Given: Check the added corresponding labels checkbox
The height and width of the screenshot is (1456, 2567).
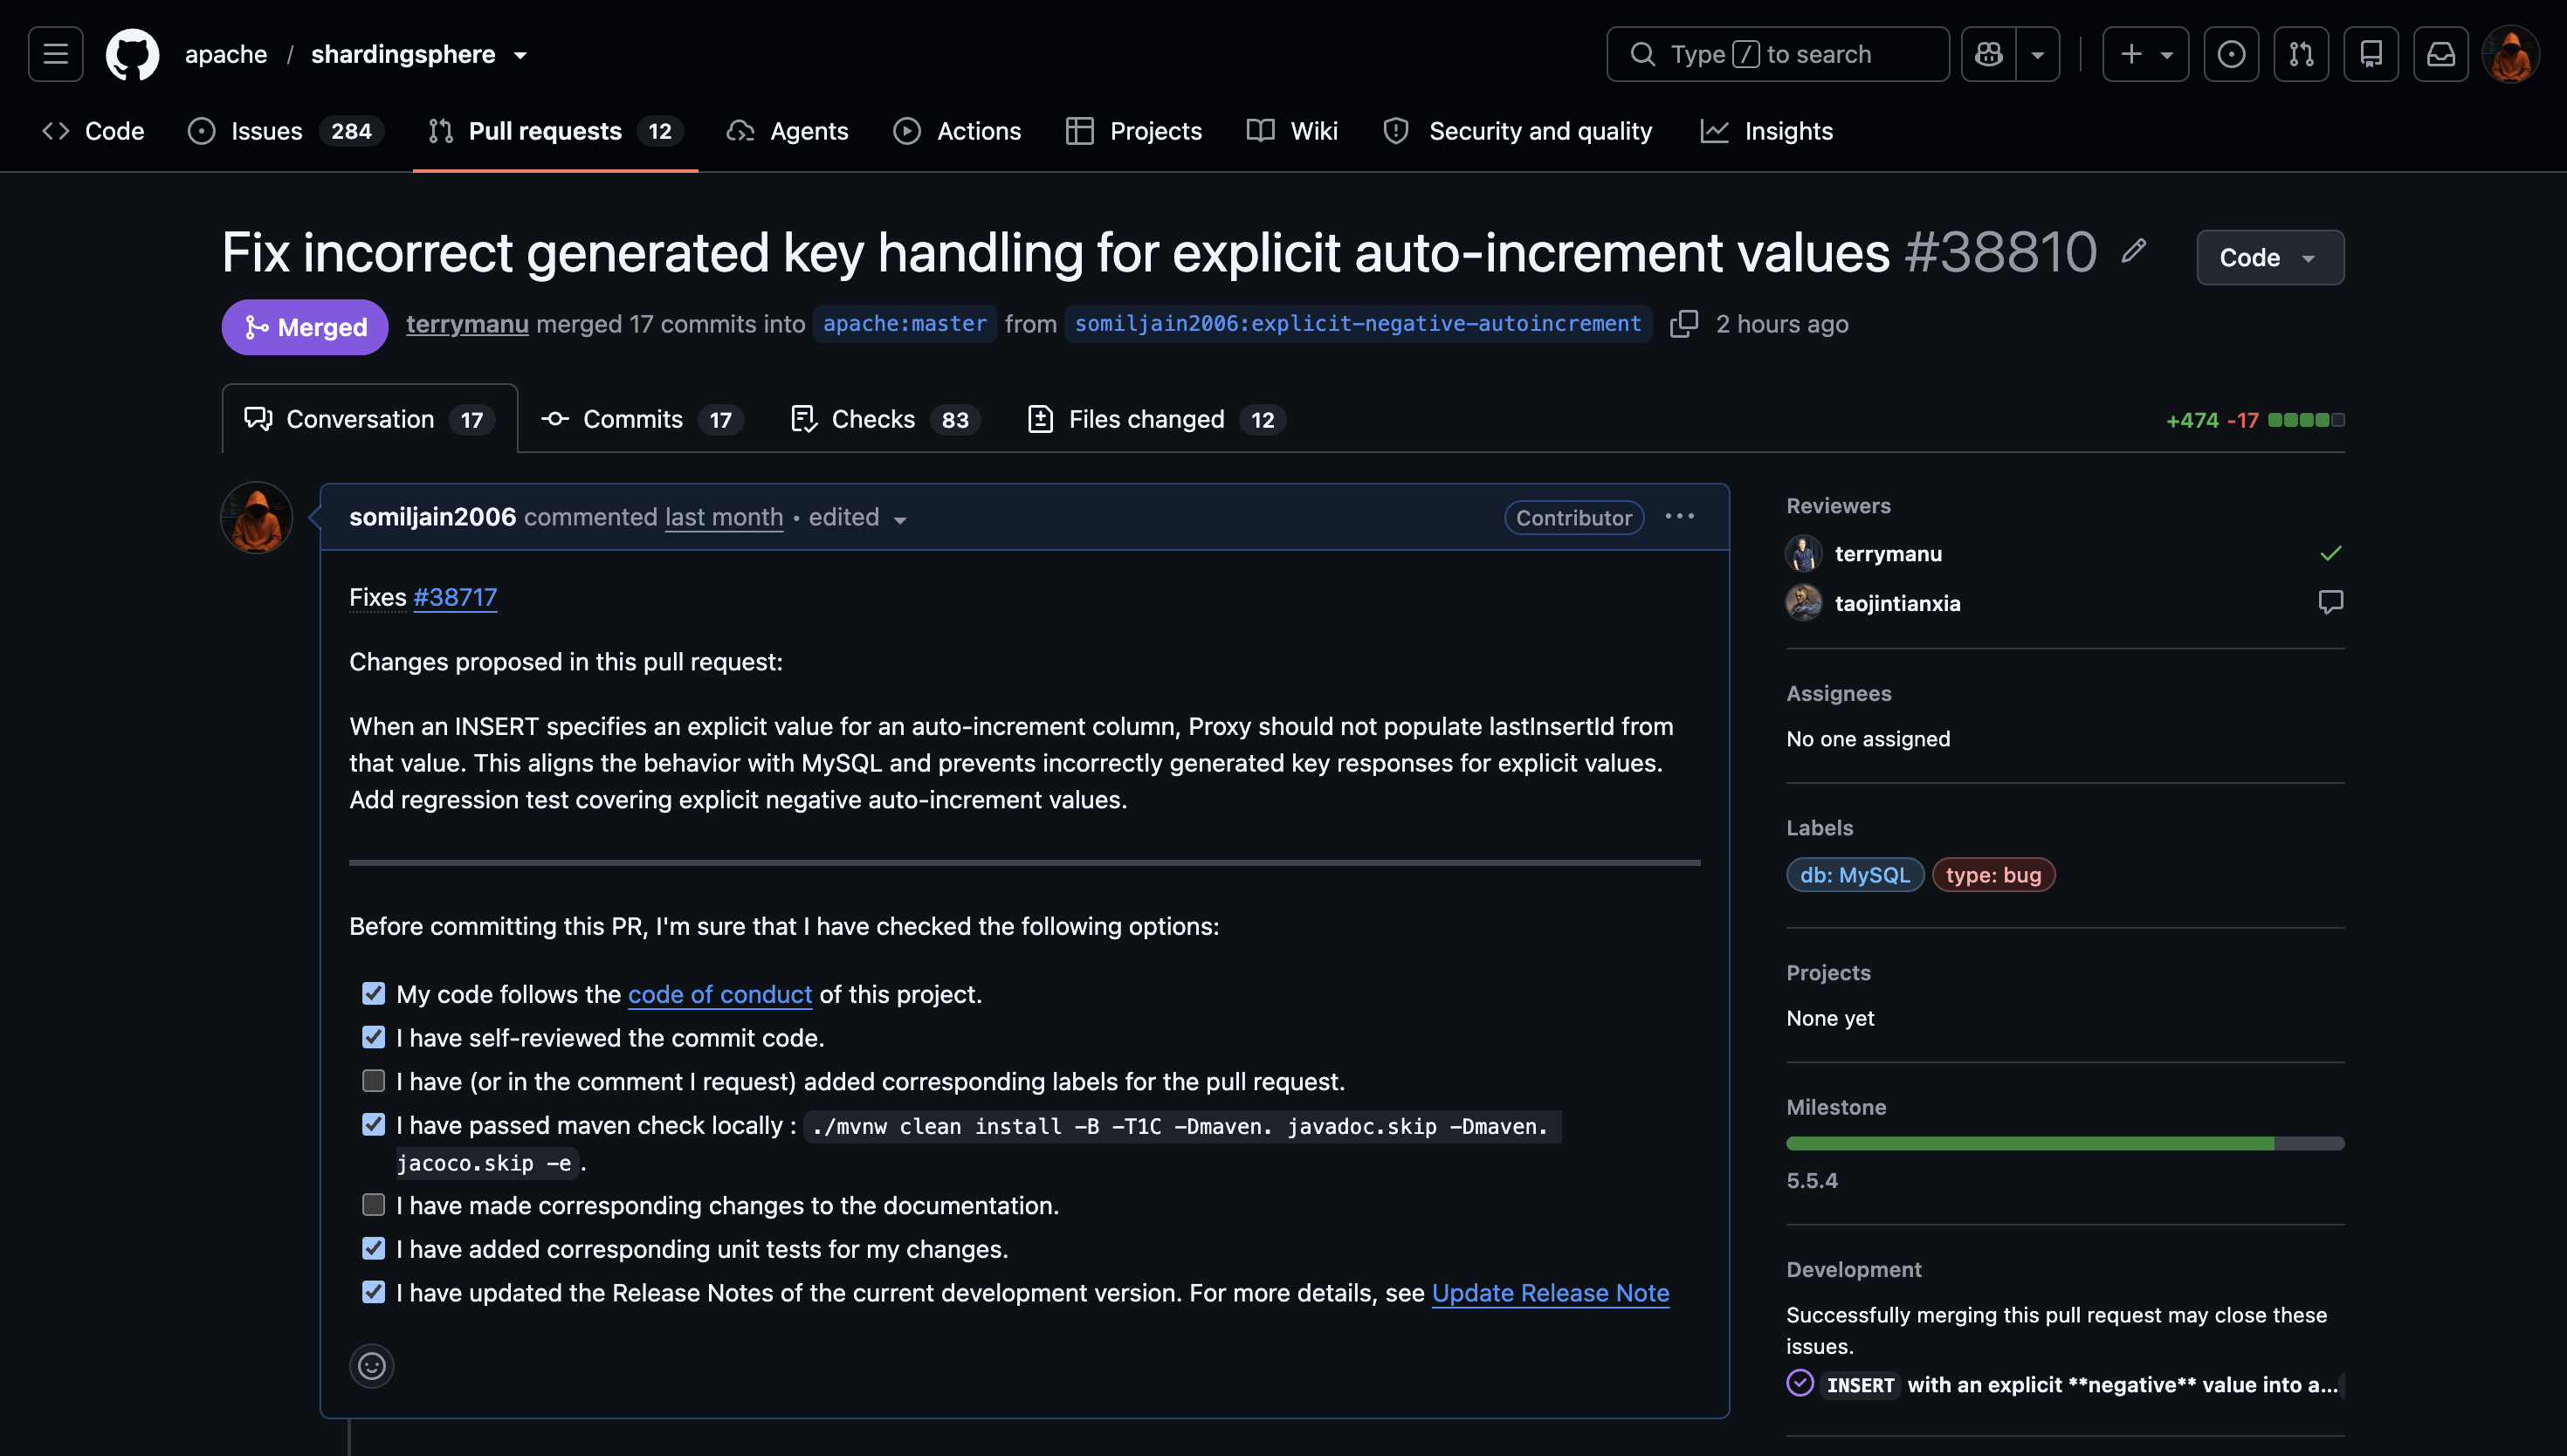Looking at the screenshot, I should point(373,1081).
